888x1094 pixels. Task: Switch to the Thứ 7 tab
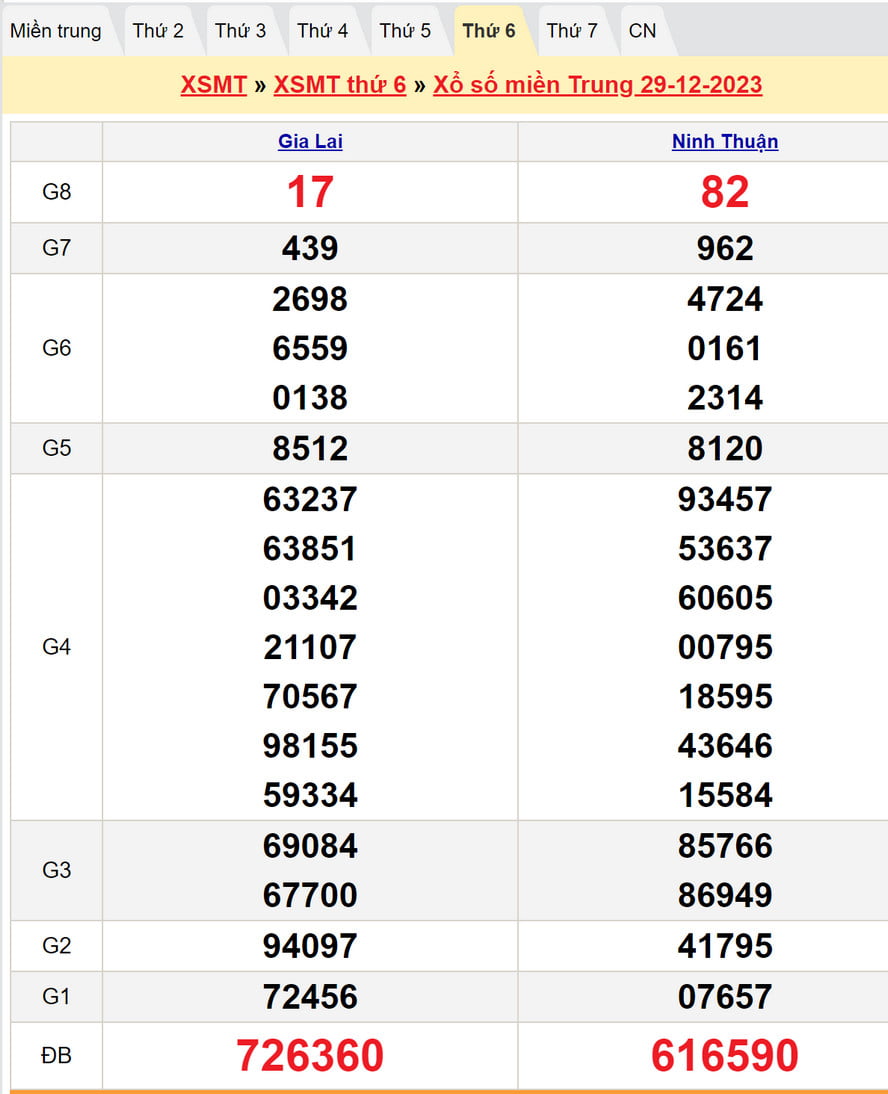coord(572,31)
